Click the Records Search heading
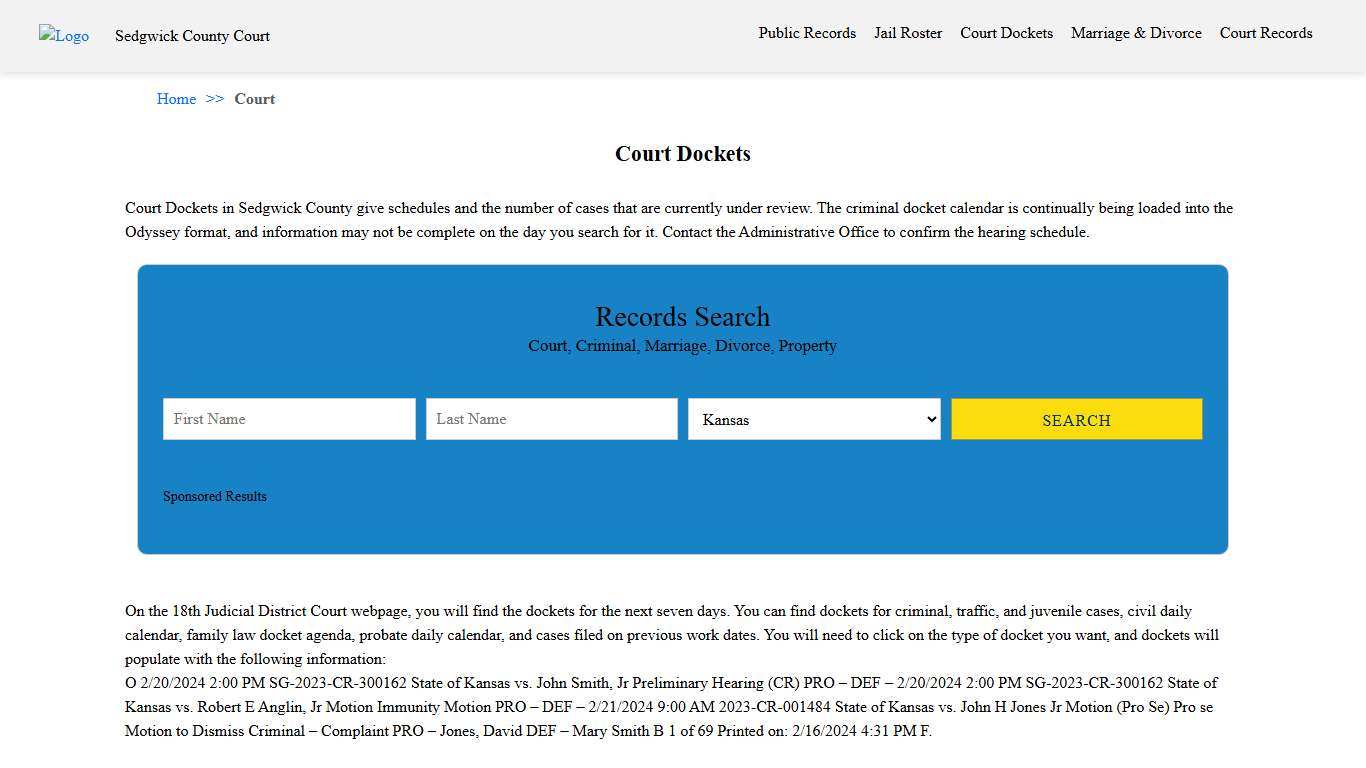The height and width of the screenshot is (768, 1366). 682,317
